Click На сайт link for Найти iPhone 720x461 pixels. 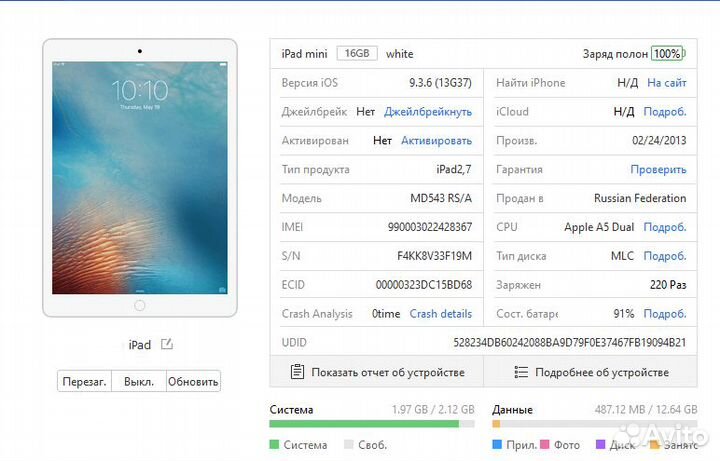point(667,83)
